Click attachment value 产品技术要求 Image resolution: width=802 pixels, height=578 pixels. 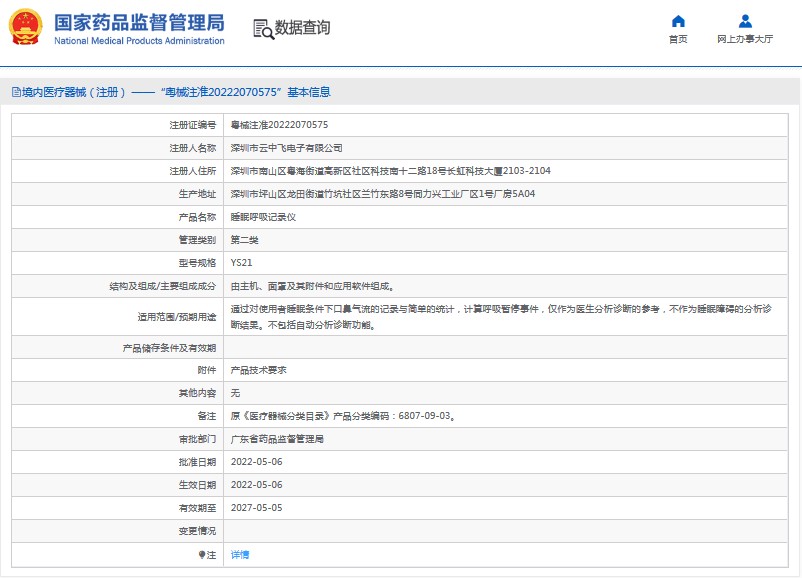pos(258,370)
